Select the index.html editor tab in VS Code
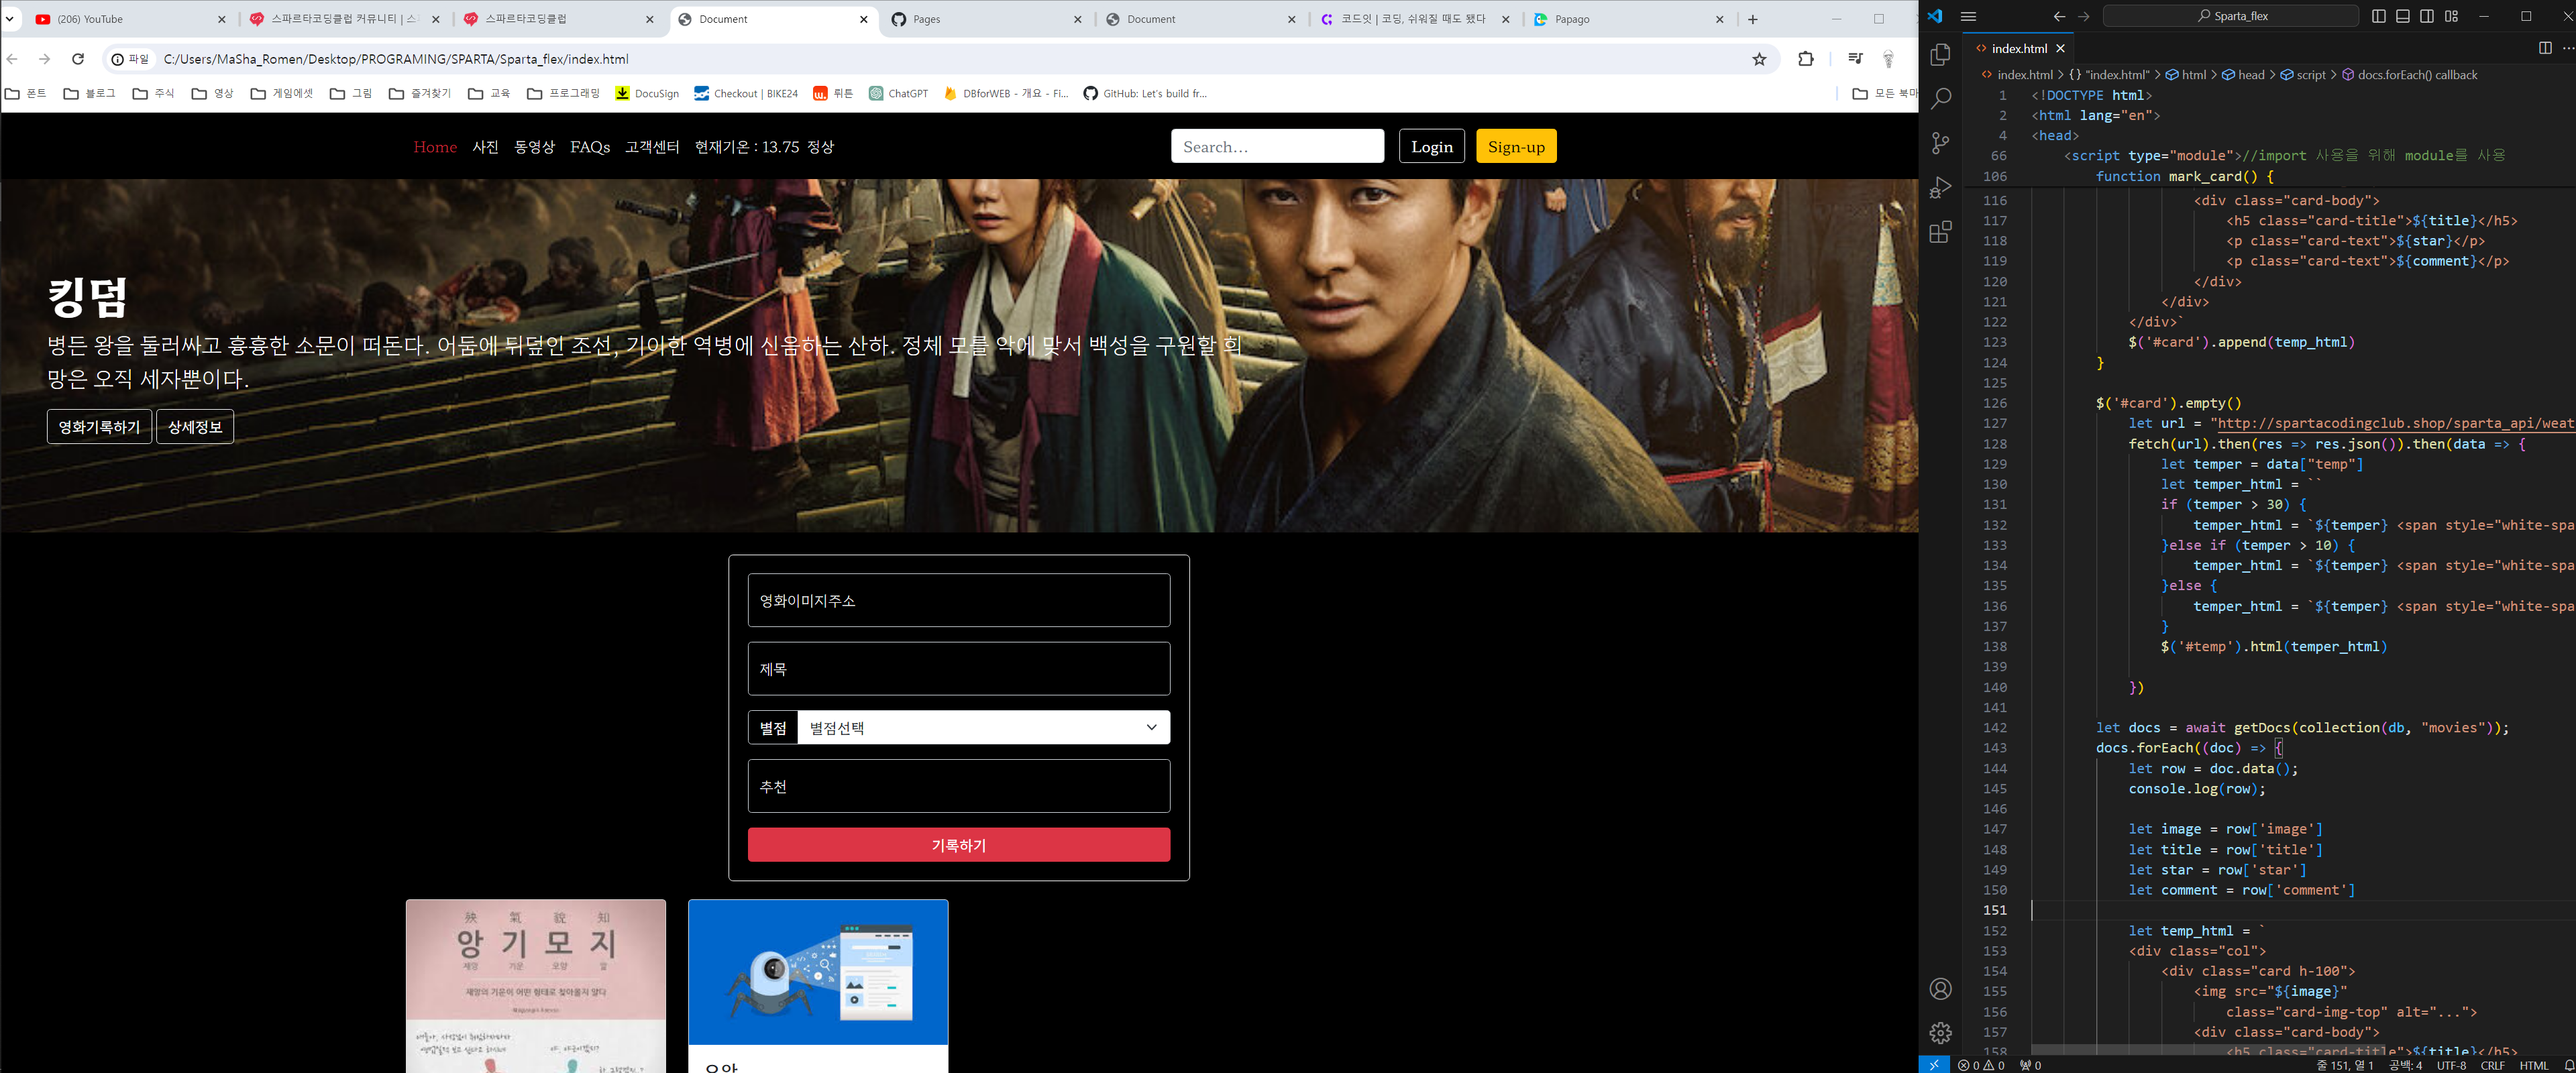 [x=2018, y=48]
